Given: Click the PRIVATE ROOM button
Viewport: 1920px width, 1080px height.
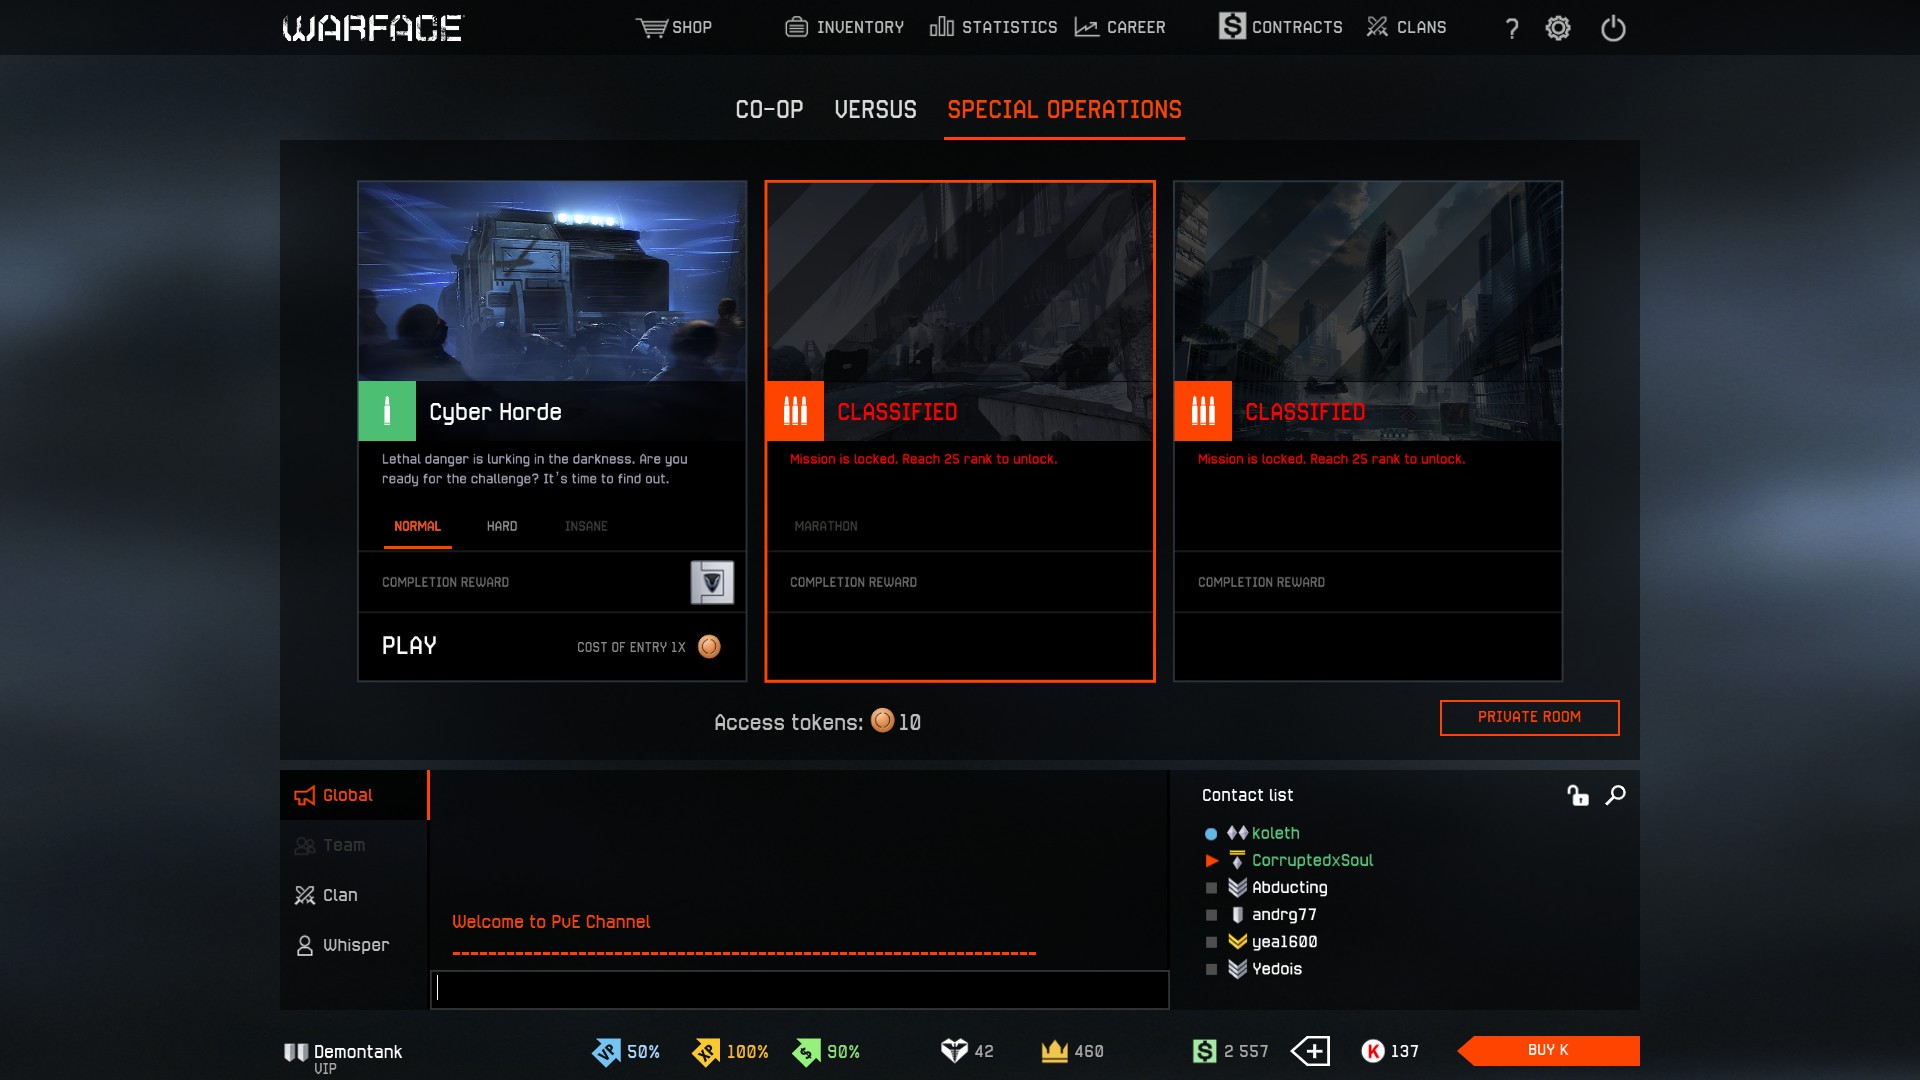Looking at the screenshot, I should pos(1529,717).
